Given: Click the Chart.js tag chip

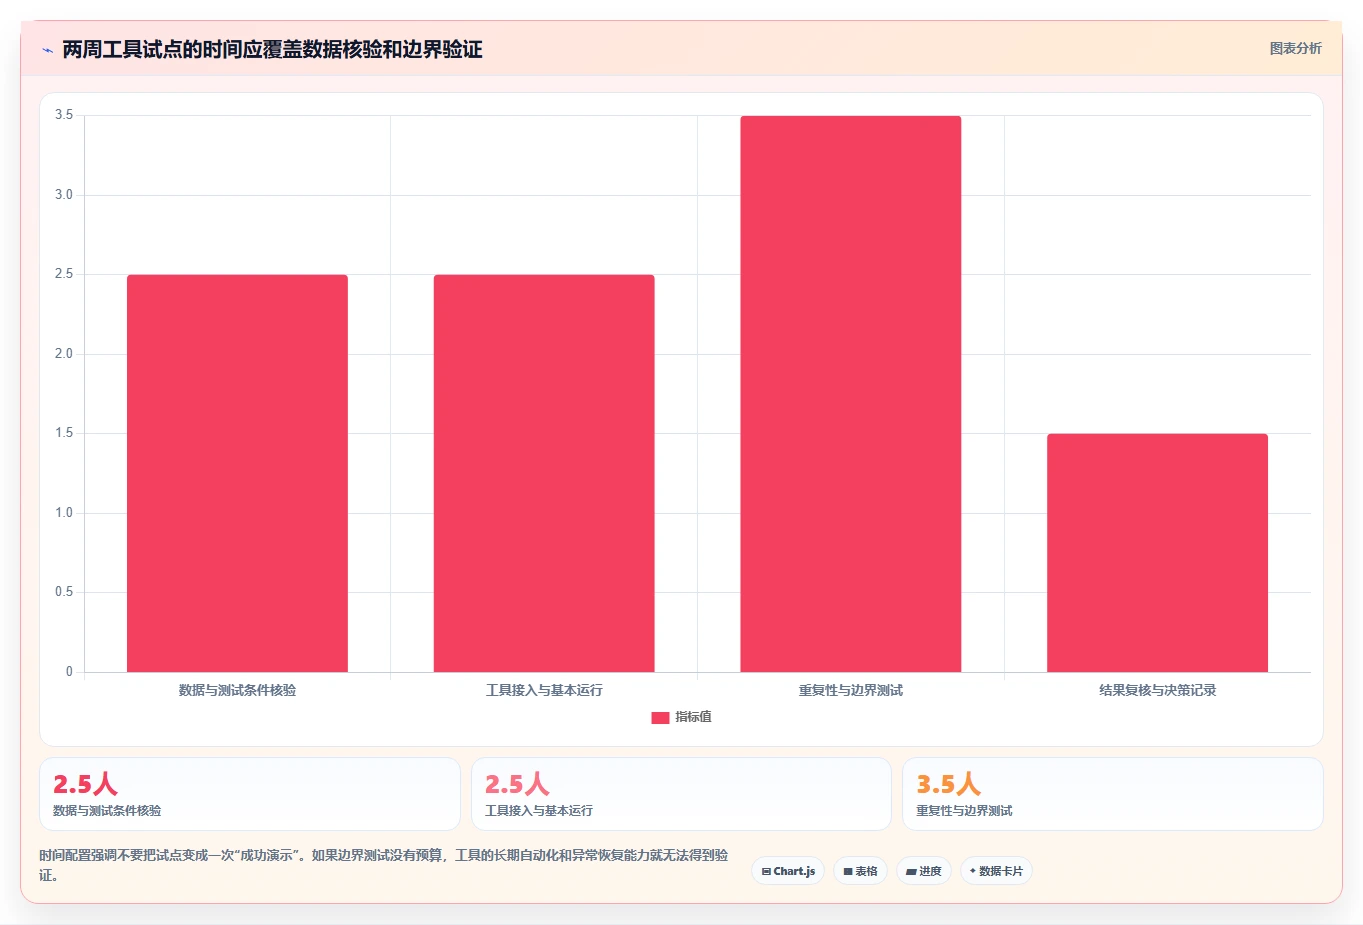Looking at the screenshot, I should (788, 871).
